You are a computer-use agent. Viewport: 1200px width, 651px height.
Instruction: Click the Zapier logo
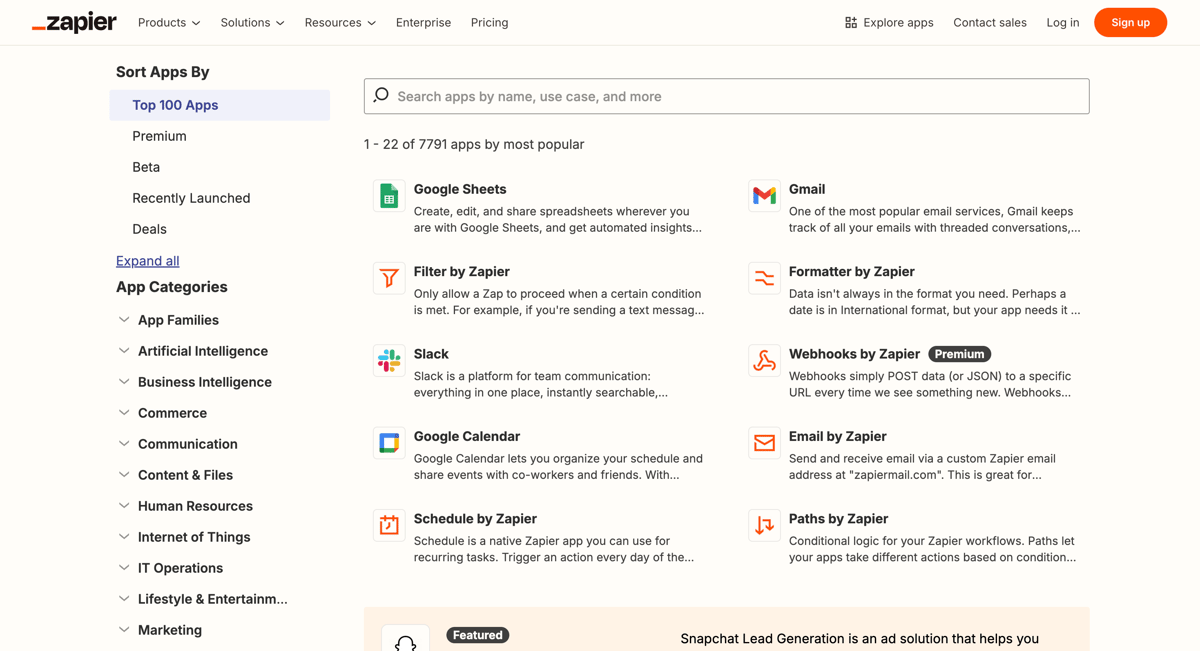tap(74, 22)
